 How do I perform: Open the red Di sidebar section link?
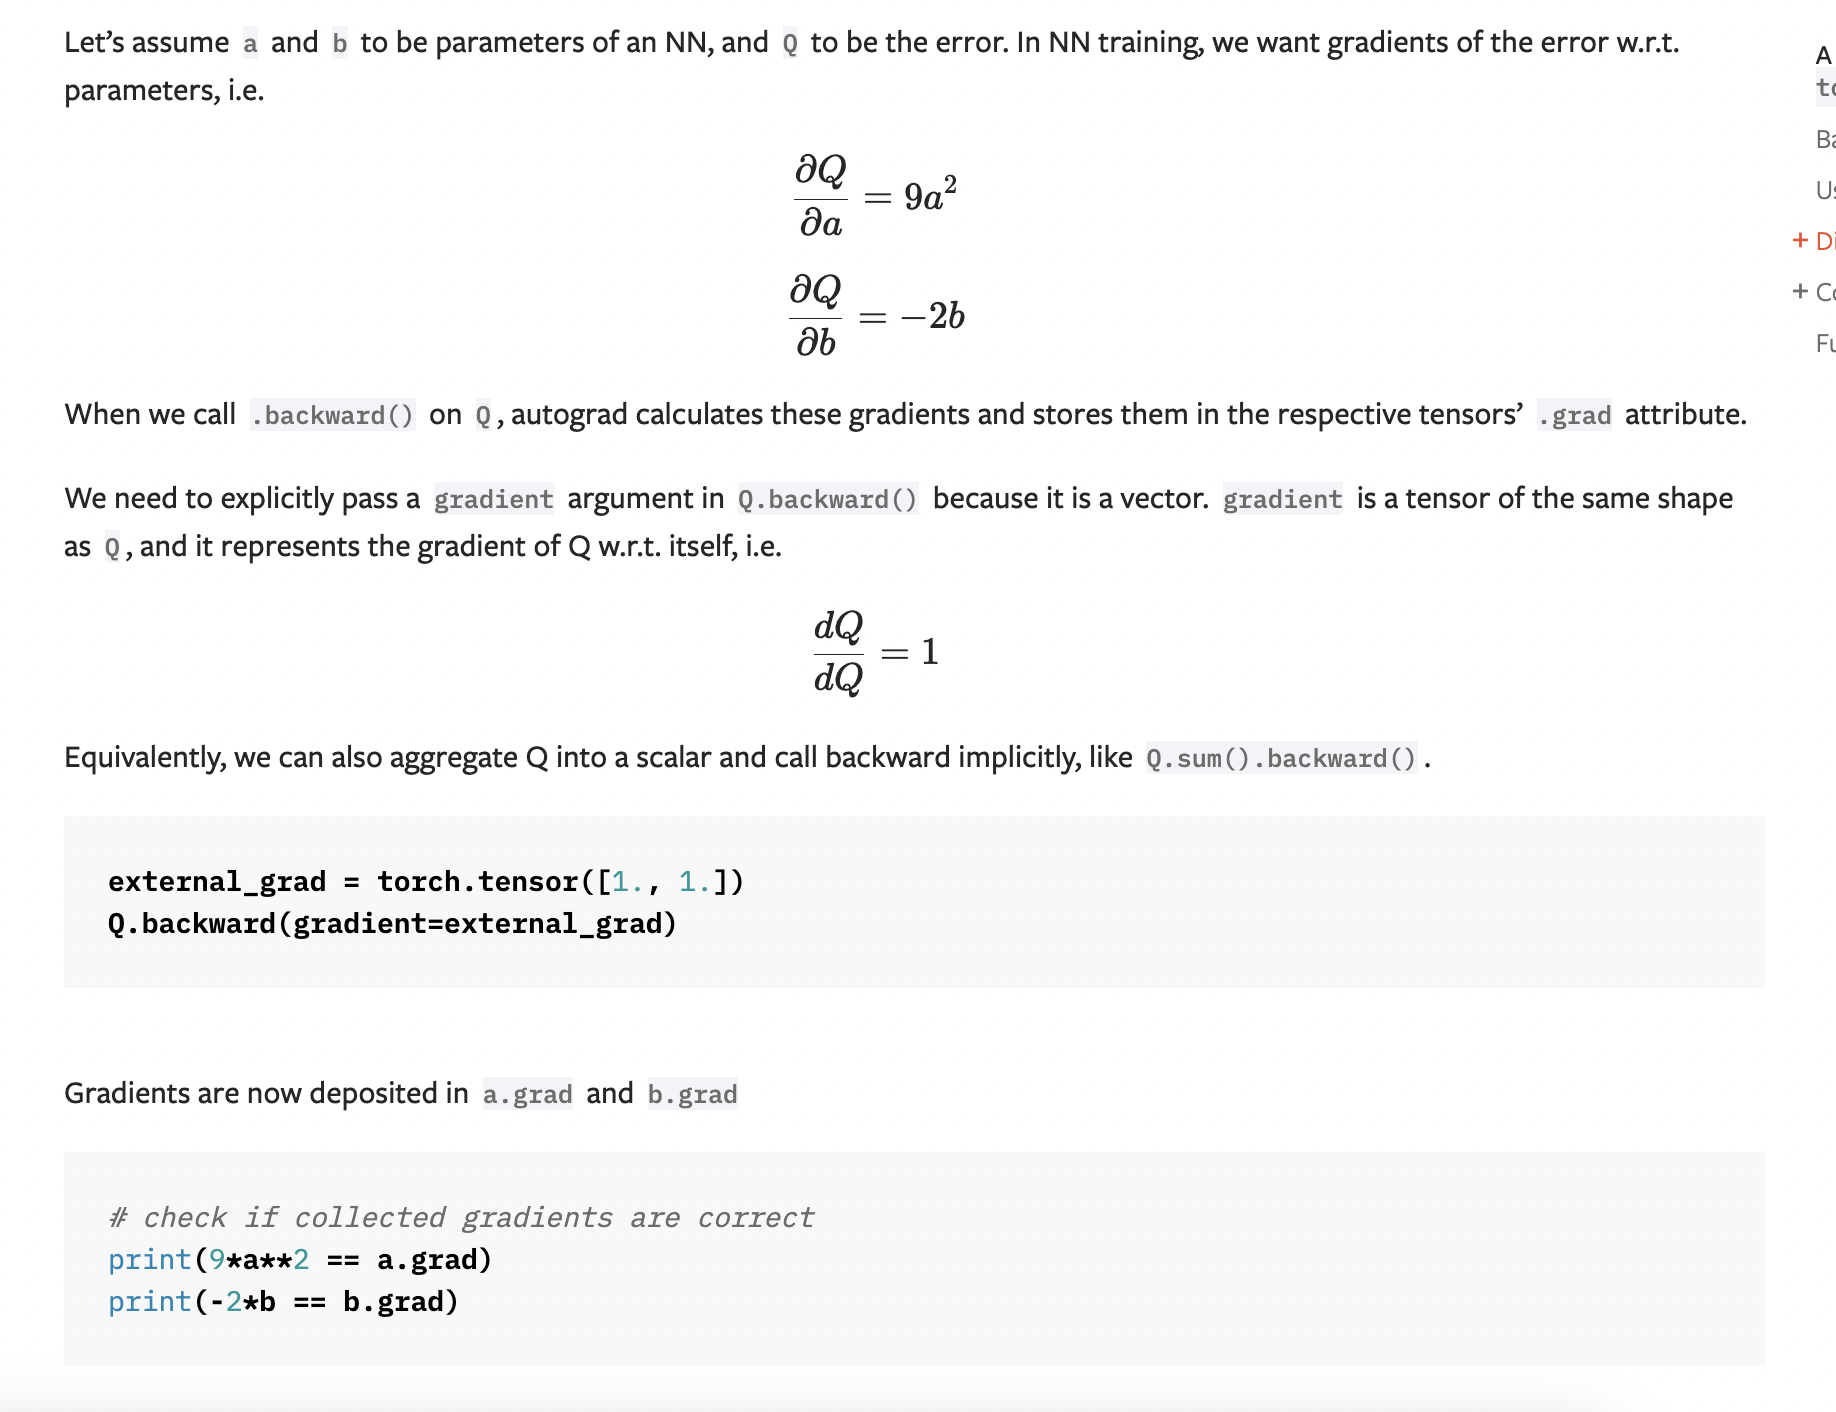[1826, 241]
